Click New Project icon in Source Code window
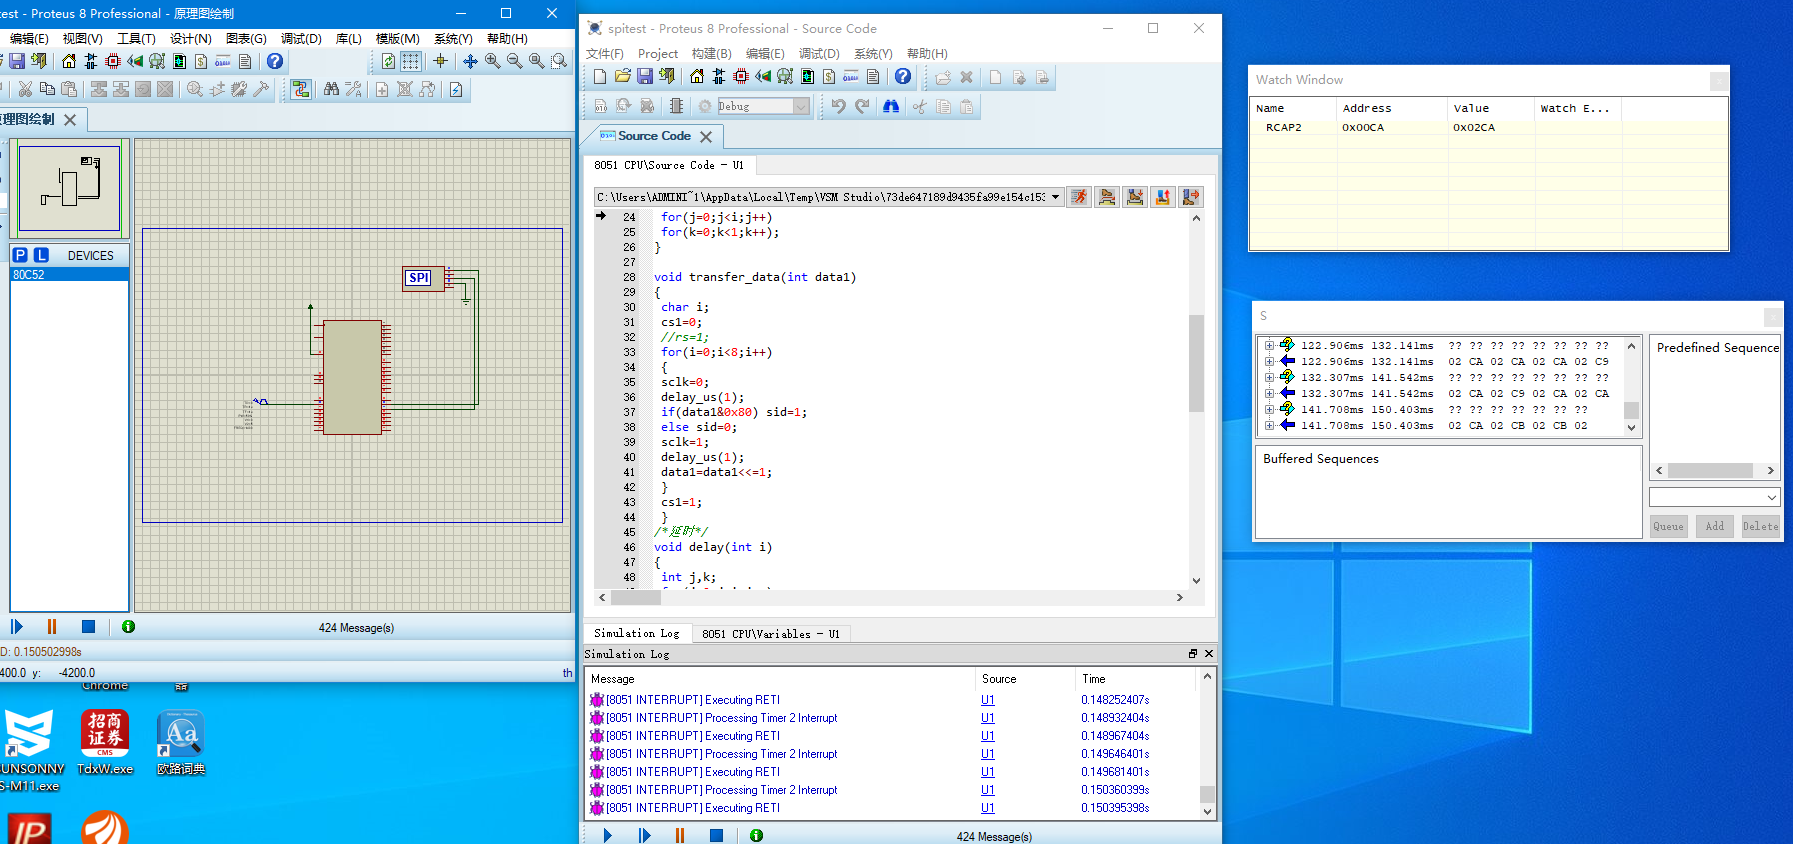 600,77
